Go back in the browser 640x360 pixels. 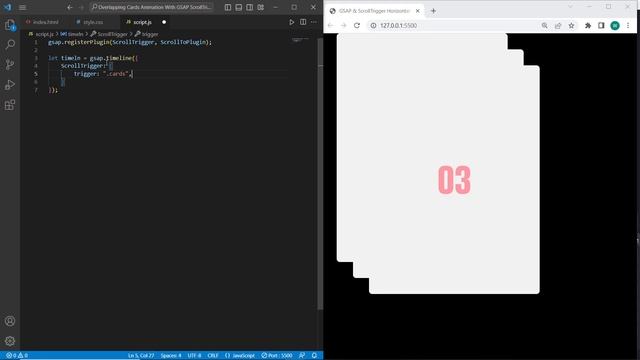331,25
